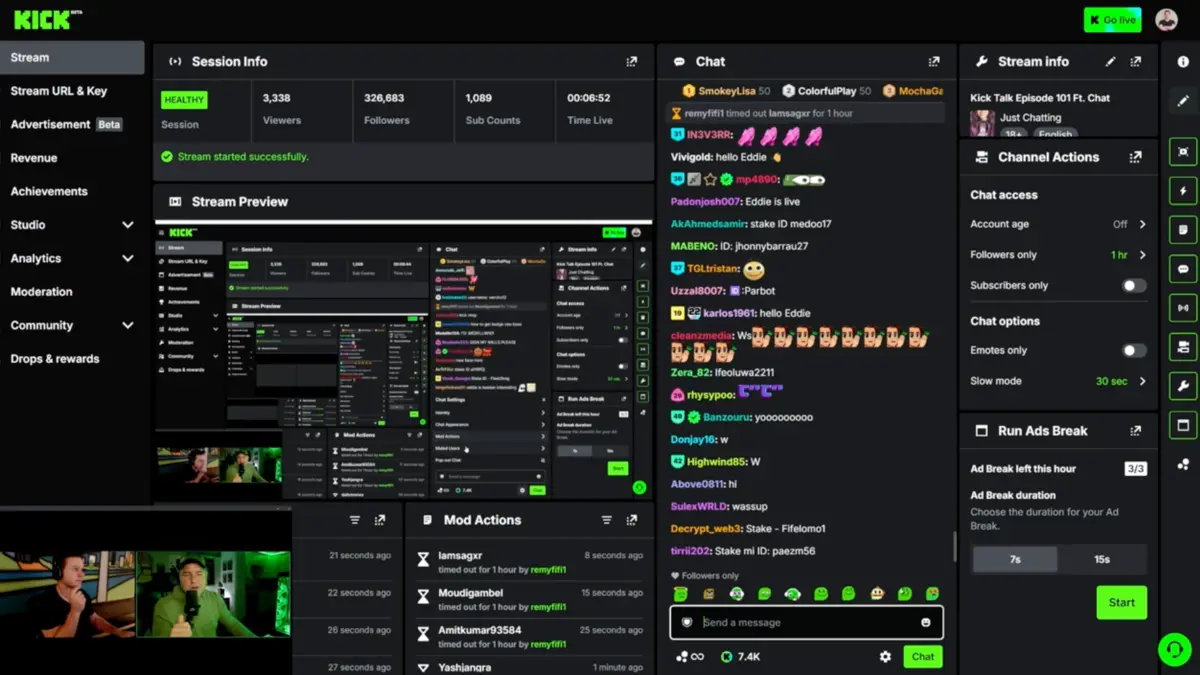Click the Send a message field
Image resolution: width=1200 pixels, height=675 pixels.
pyautogui.click(x=805, y=622)
